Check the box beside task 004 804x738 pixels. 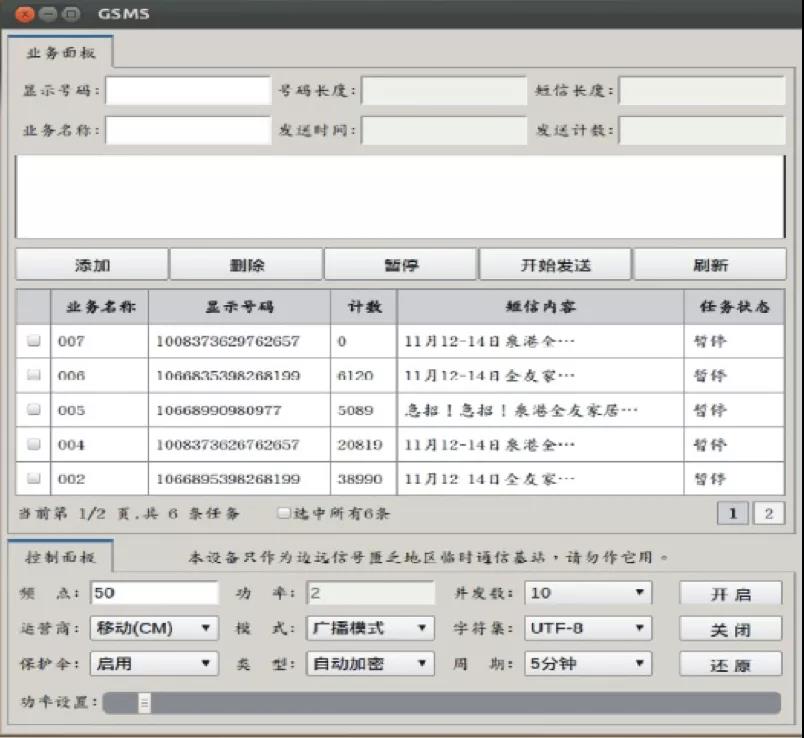pyautogui.click(x=34, y=444)
